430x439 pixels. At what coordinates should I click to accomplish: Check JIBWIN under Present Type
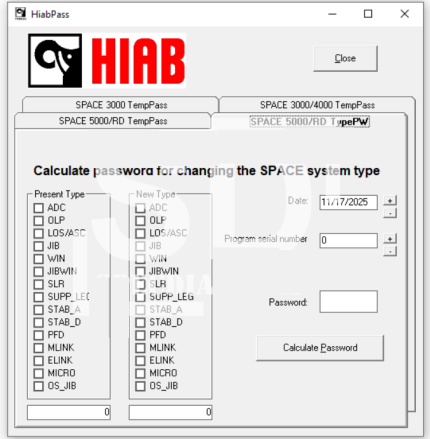[x=39, y=271]
